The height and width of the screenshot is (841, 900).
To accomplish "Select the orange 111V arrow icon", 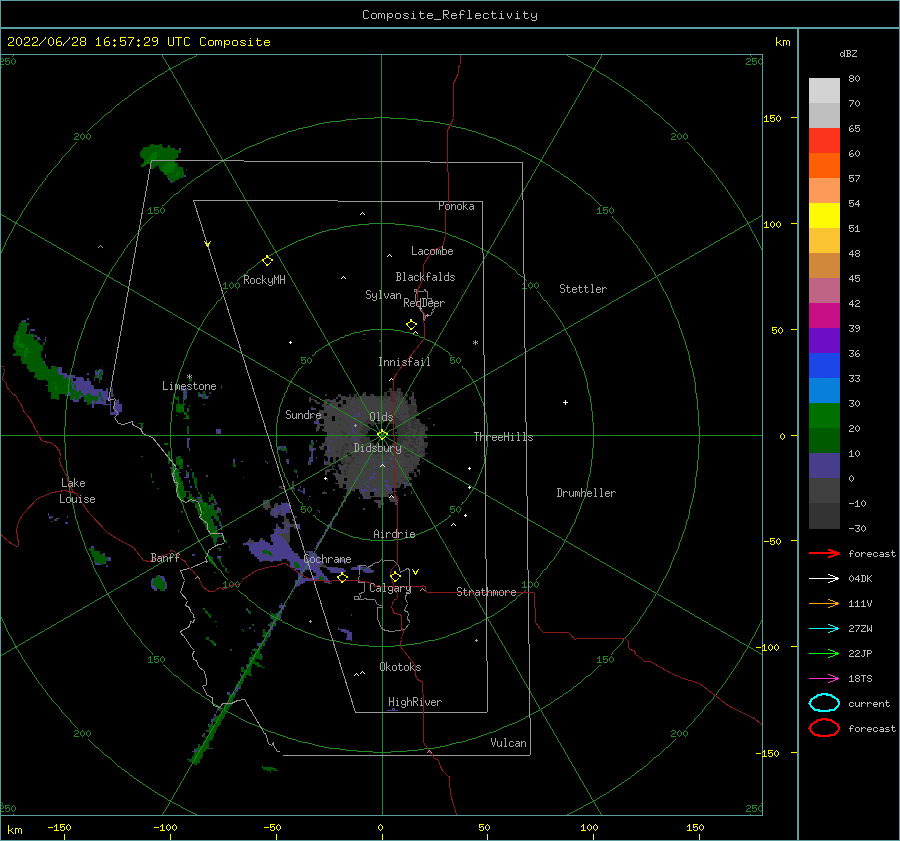I will [824, 603].
